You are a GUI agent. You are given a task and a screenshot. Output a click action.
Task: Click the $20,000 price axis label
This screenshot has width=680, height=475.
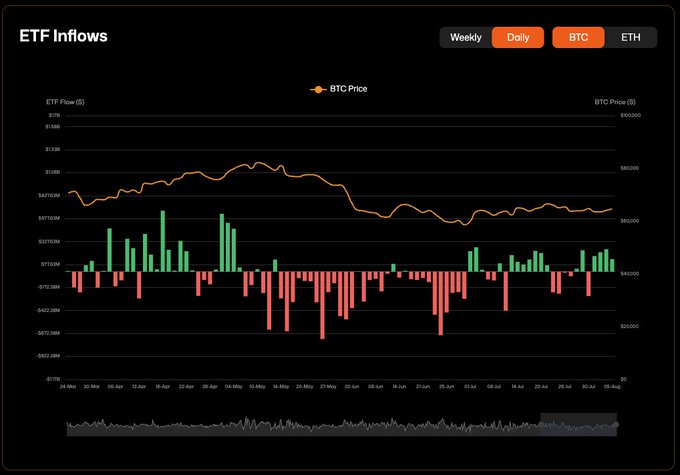[630, 326]
